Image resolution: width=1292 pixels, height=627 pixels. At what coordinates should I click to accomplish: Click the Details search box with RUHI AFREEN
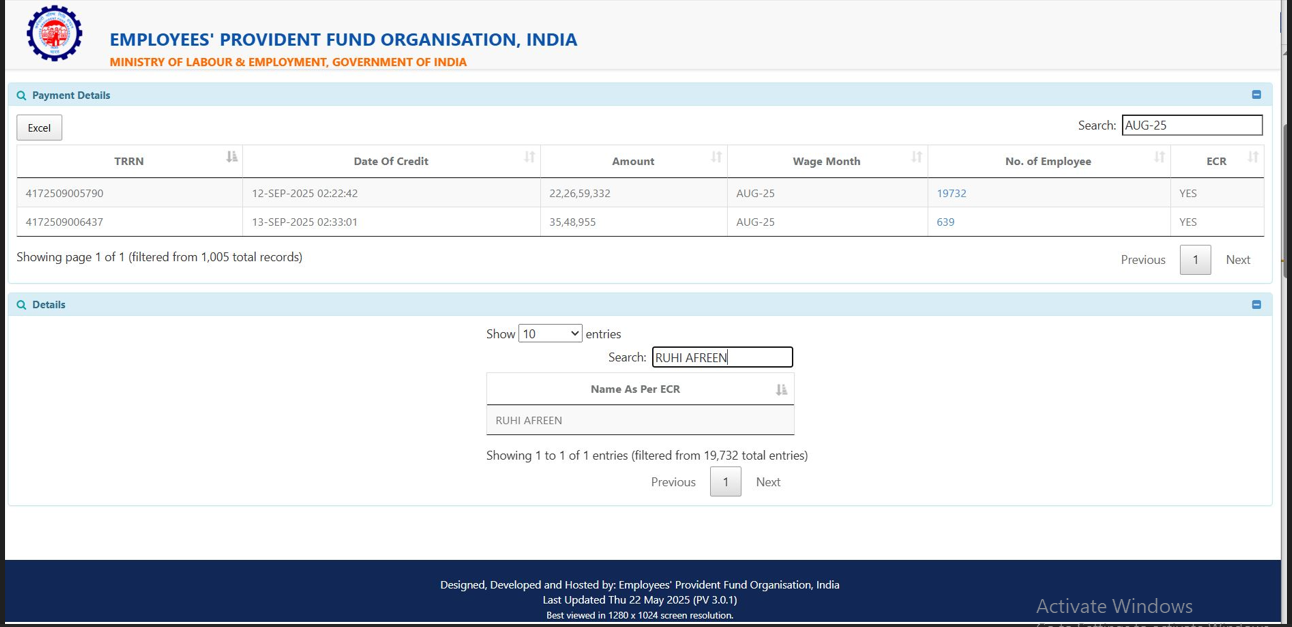(x=722, y=357)
